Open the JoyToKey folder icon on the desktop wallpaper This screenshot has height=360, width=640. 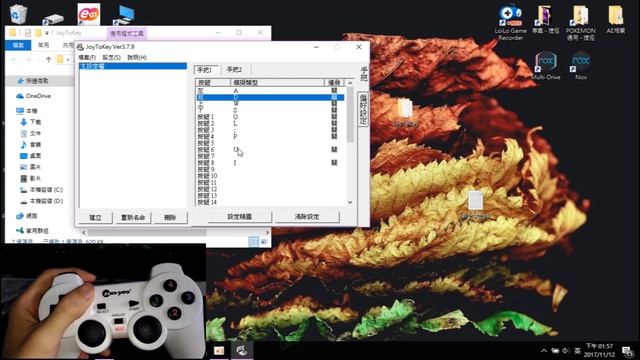point(404,113)
